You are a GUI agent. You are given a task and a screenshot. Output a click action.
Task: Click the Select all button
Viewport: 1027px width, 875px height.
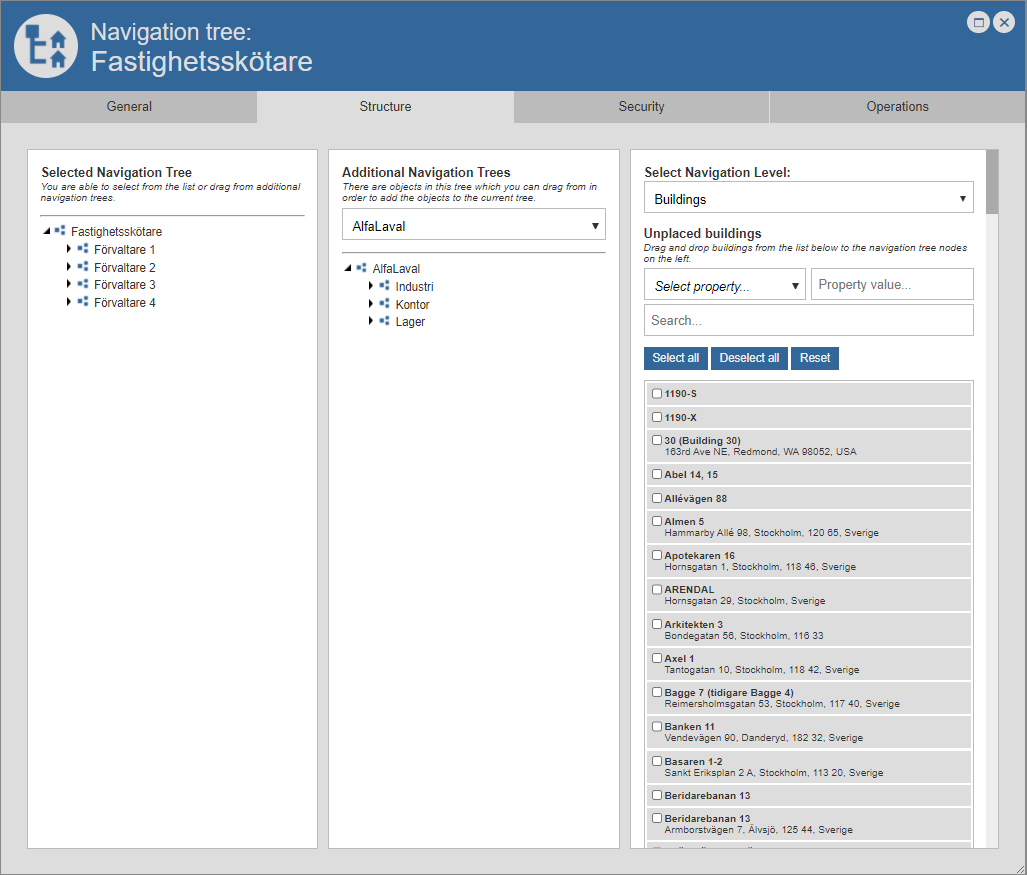point(676,358)
